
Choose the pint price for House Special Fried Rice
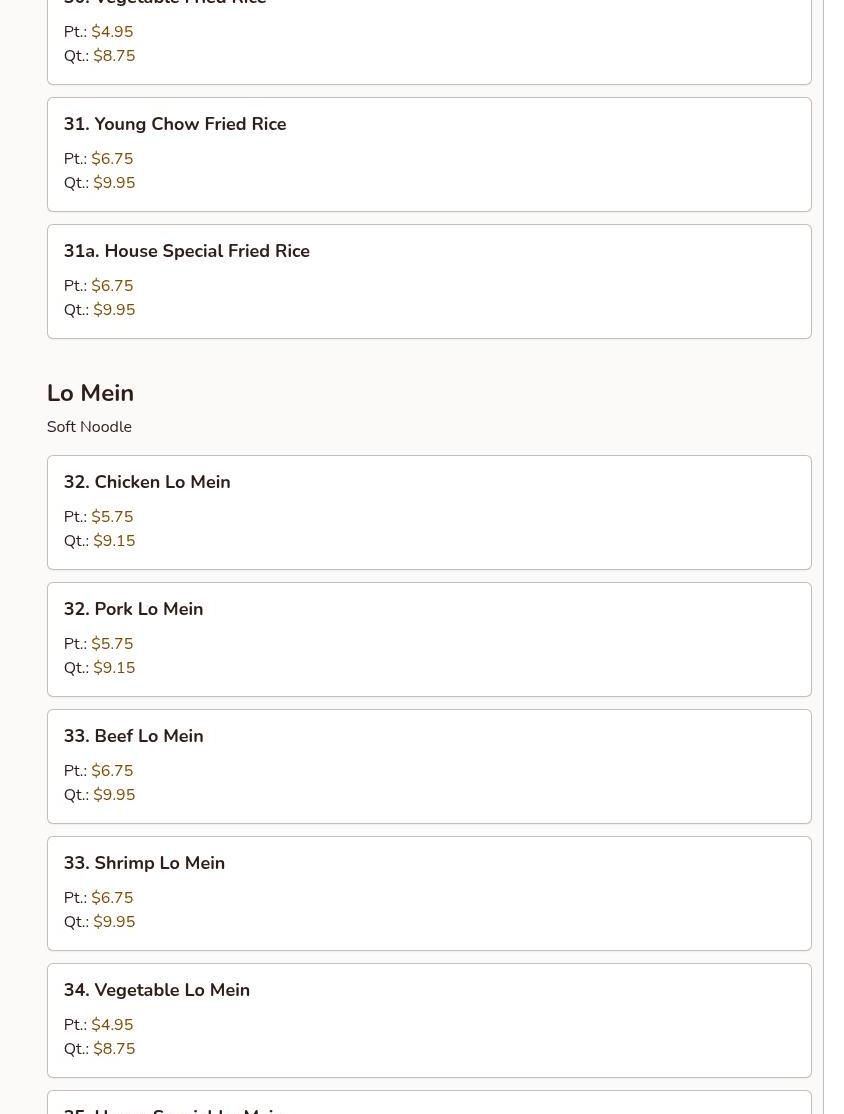[112, 286]
